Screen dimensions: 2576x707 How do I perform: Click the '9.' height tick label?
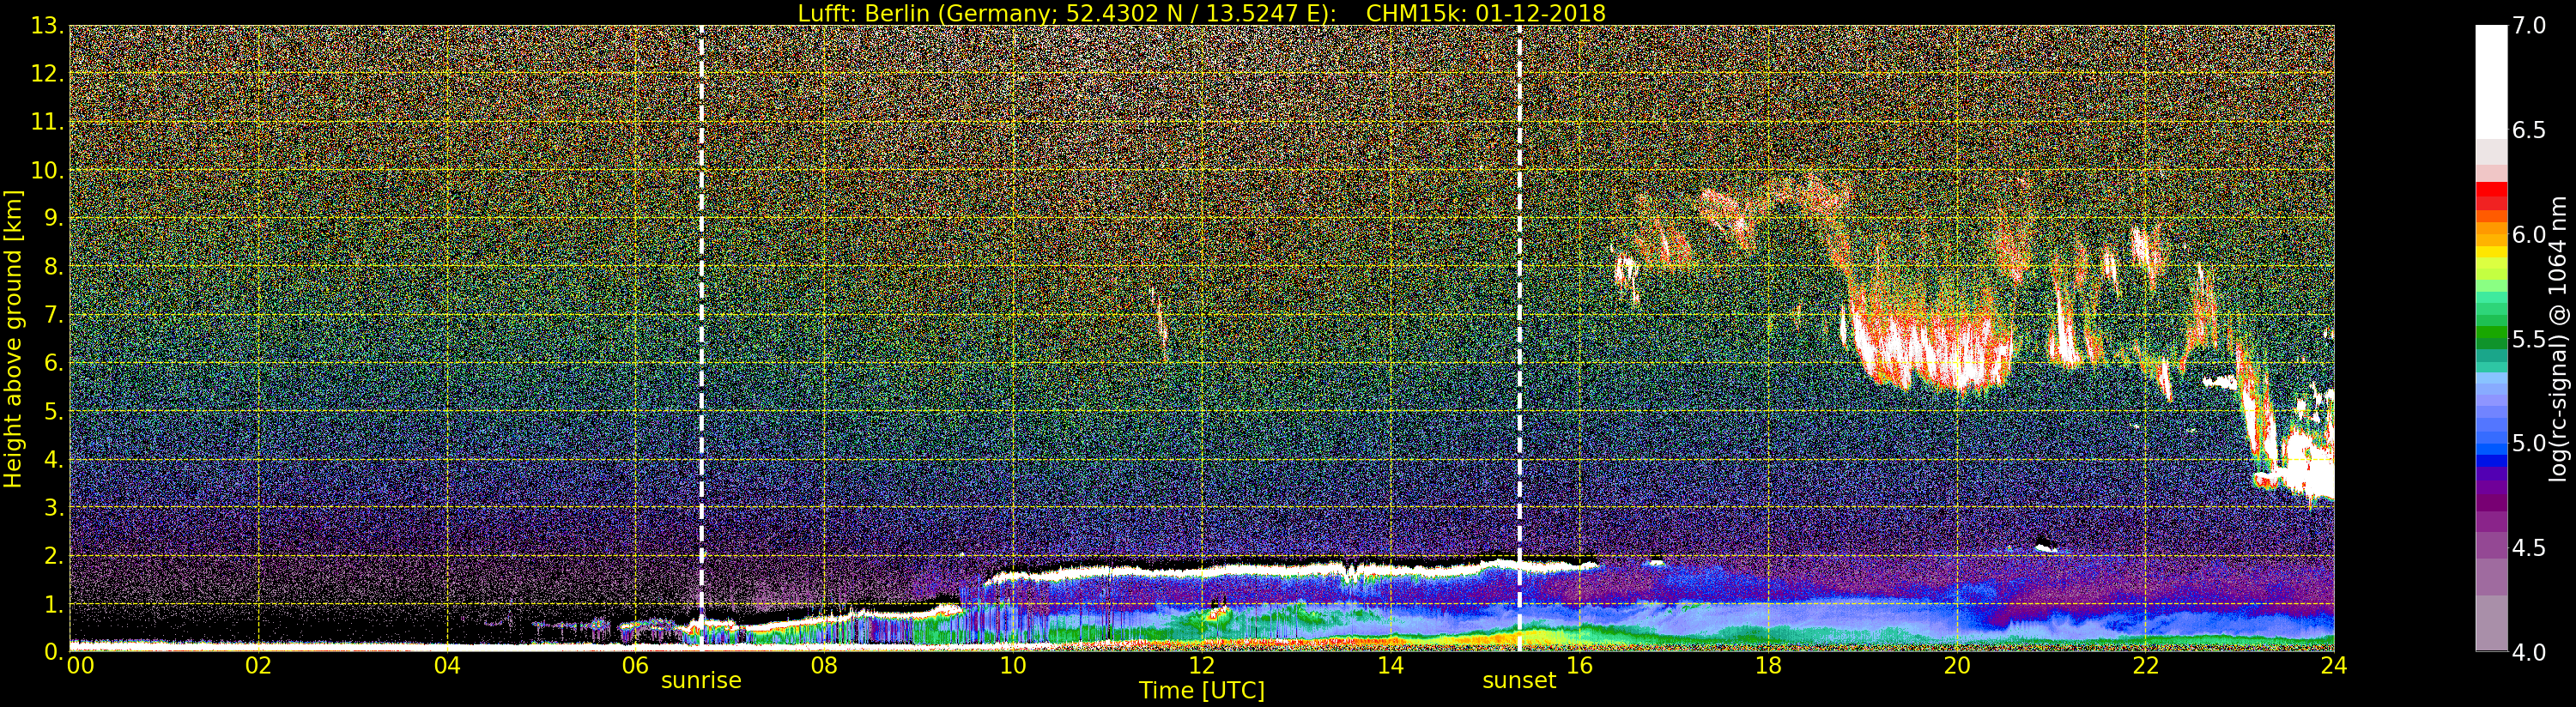tap(53, 218)
